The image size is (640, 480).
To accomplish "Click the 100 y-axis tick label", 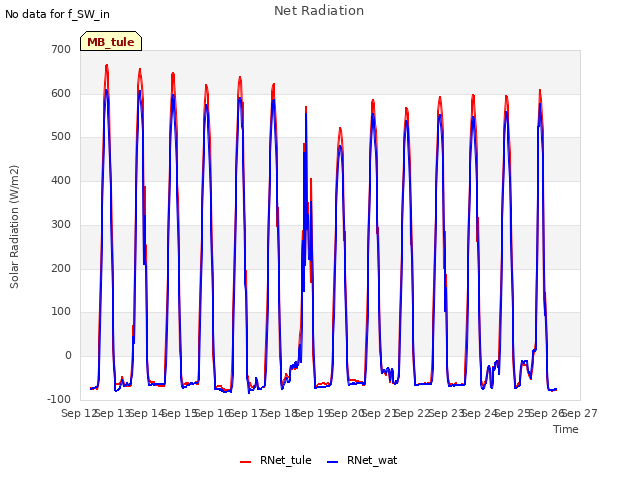I will 61,312.
